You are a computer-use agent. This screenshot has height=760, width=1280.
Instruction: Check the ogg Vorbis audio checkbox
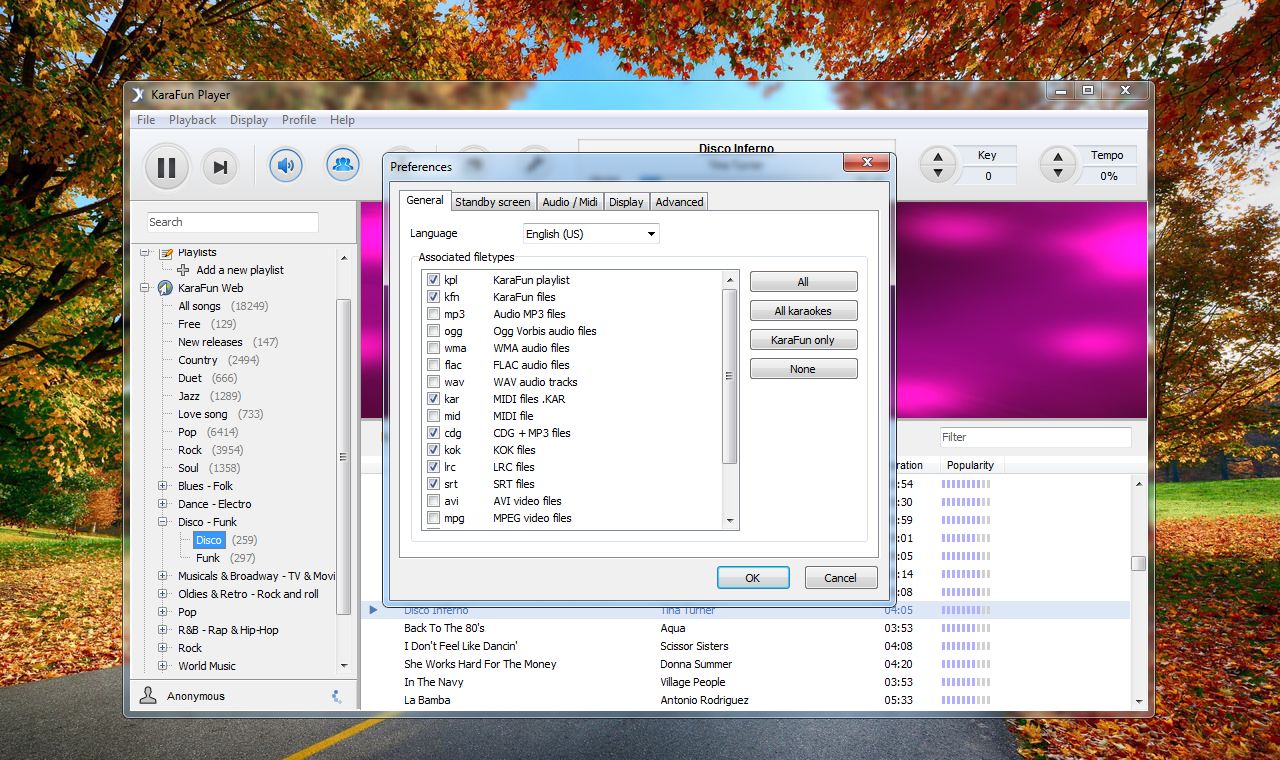[433, 331]
